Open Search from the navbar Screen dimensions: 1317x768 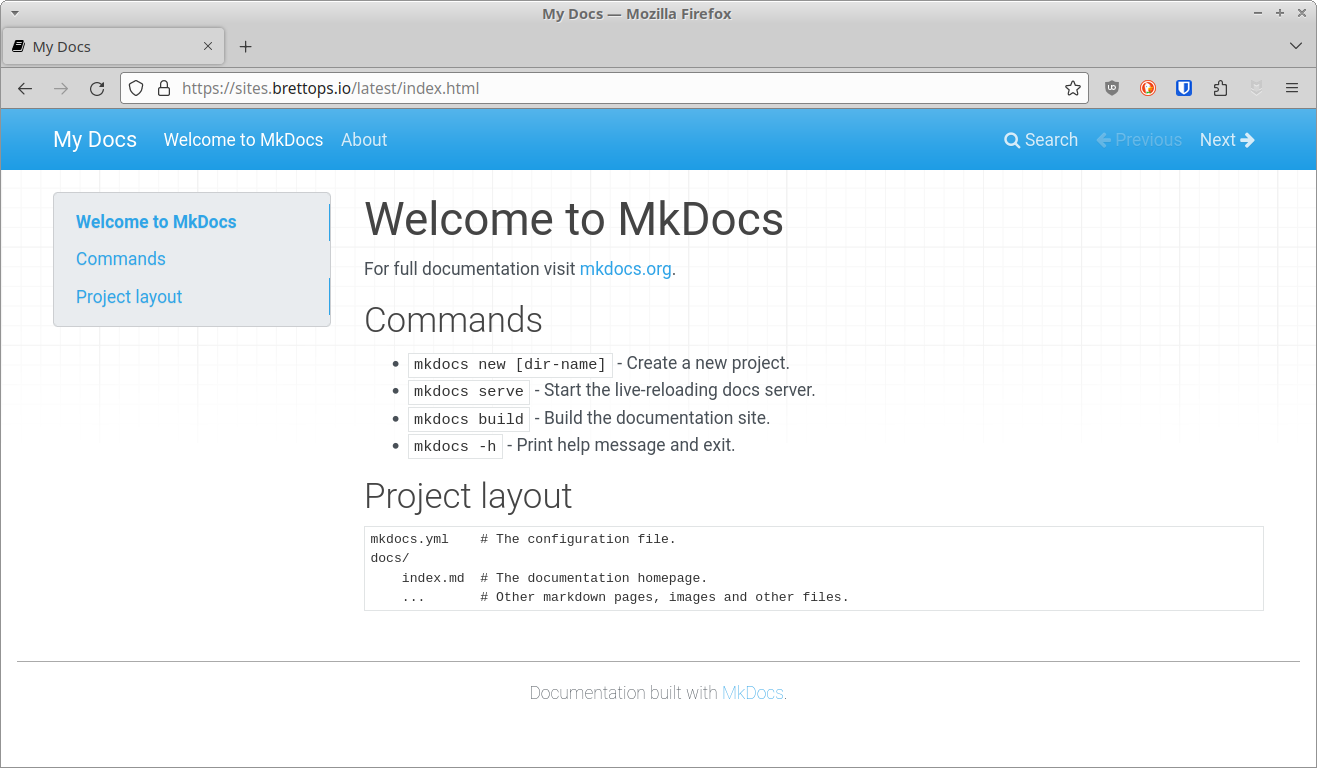click(x=1041, y=140)
